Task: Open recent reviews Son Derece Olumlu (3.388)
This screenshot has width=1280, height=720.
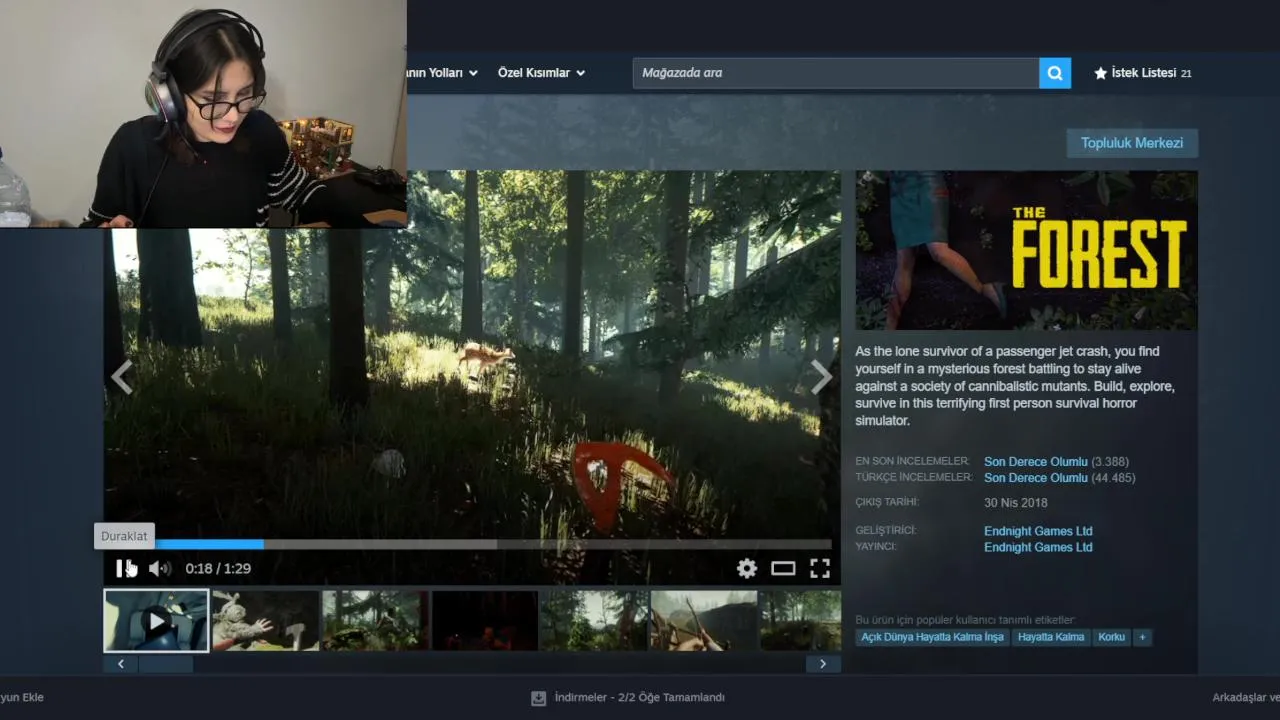Action: (1056, 462)
